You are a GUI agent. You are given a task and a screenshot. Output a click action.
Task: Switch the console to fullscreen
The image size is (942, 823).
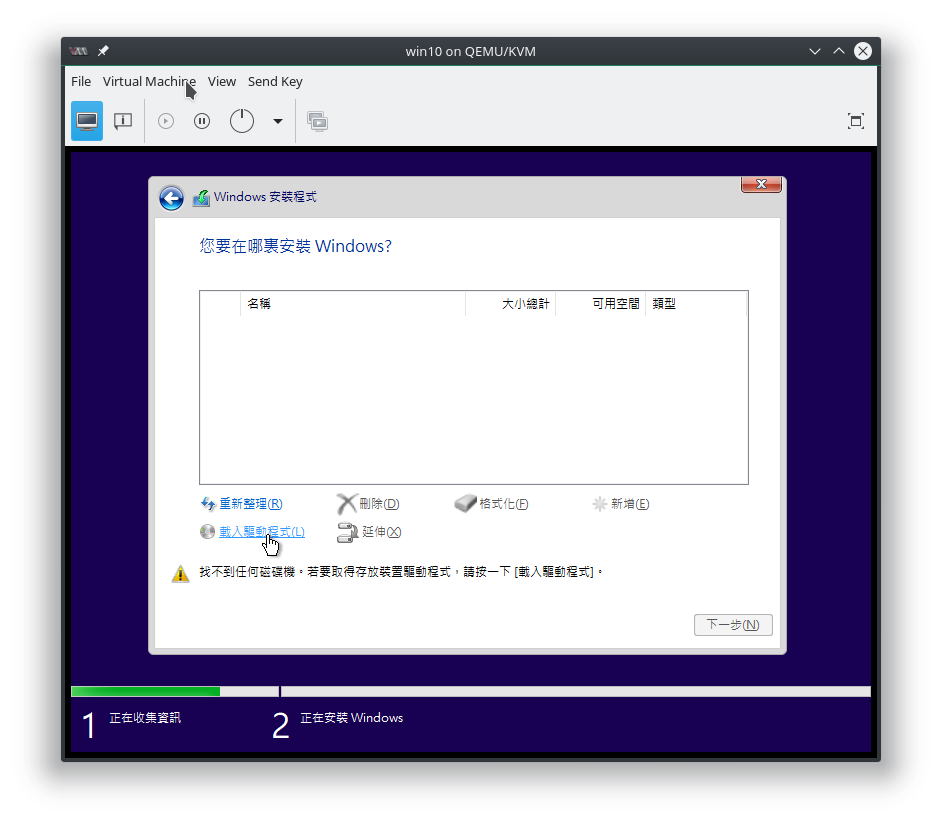[x=855, y=121]
